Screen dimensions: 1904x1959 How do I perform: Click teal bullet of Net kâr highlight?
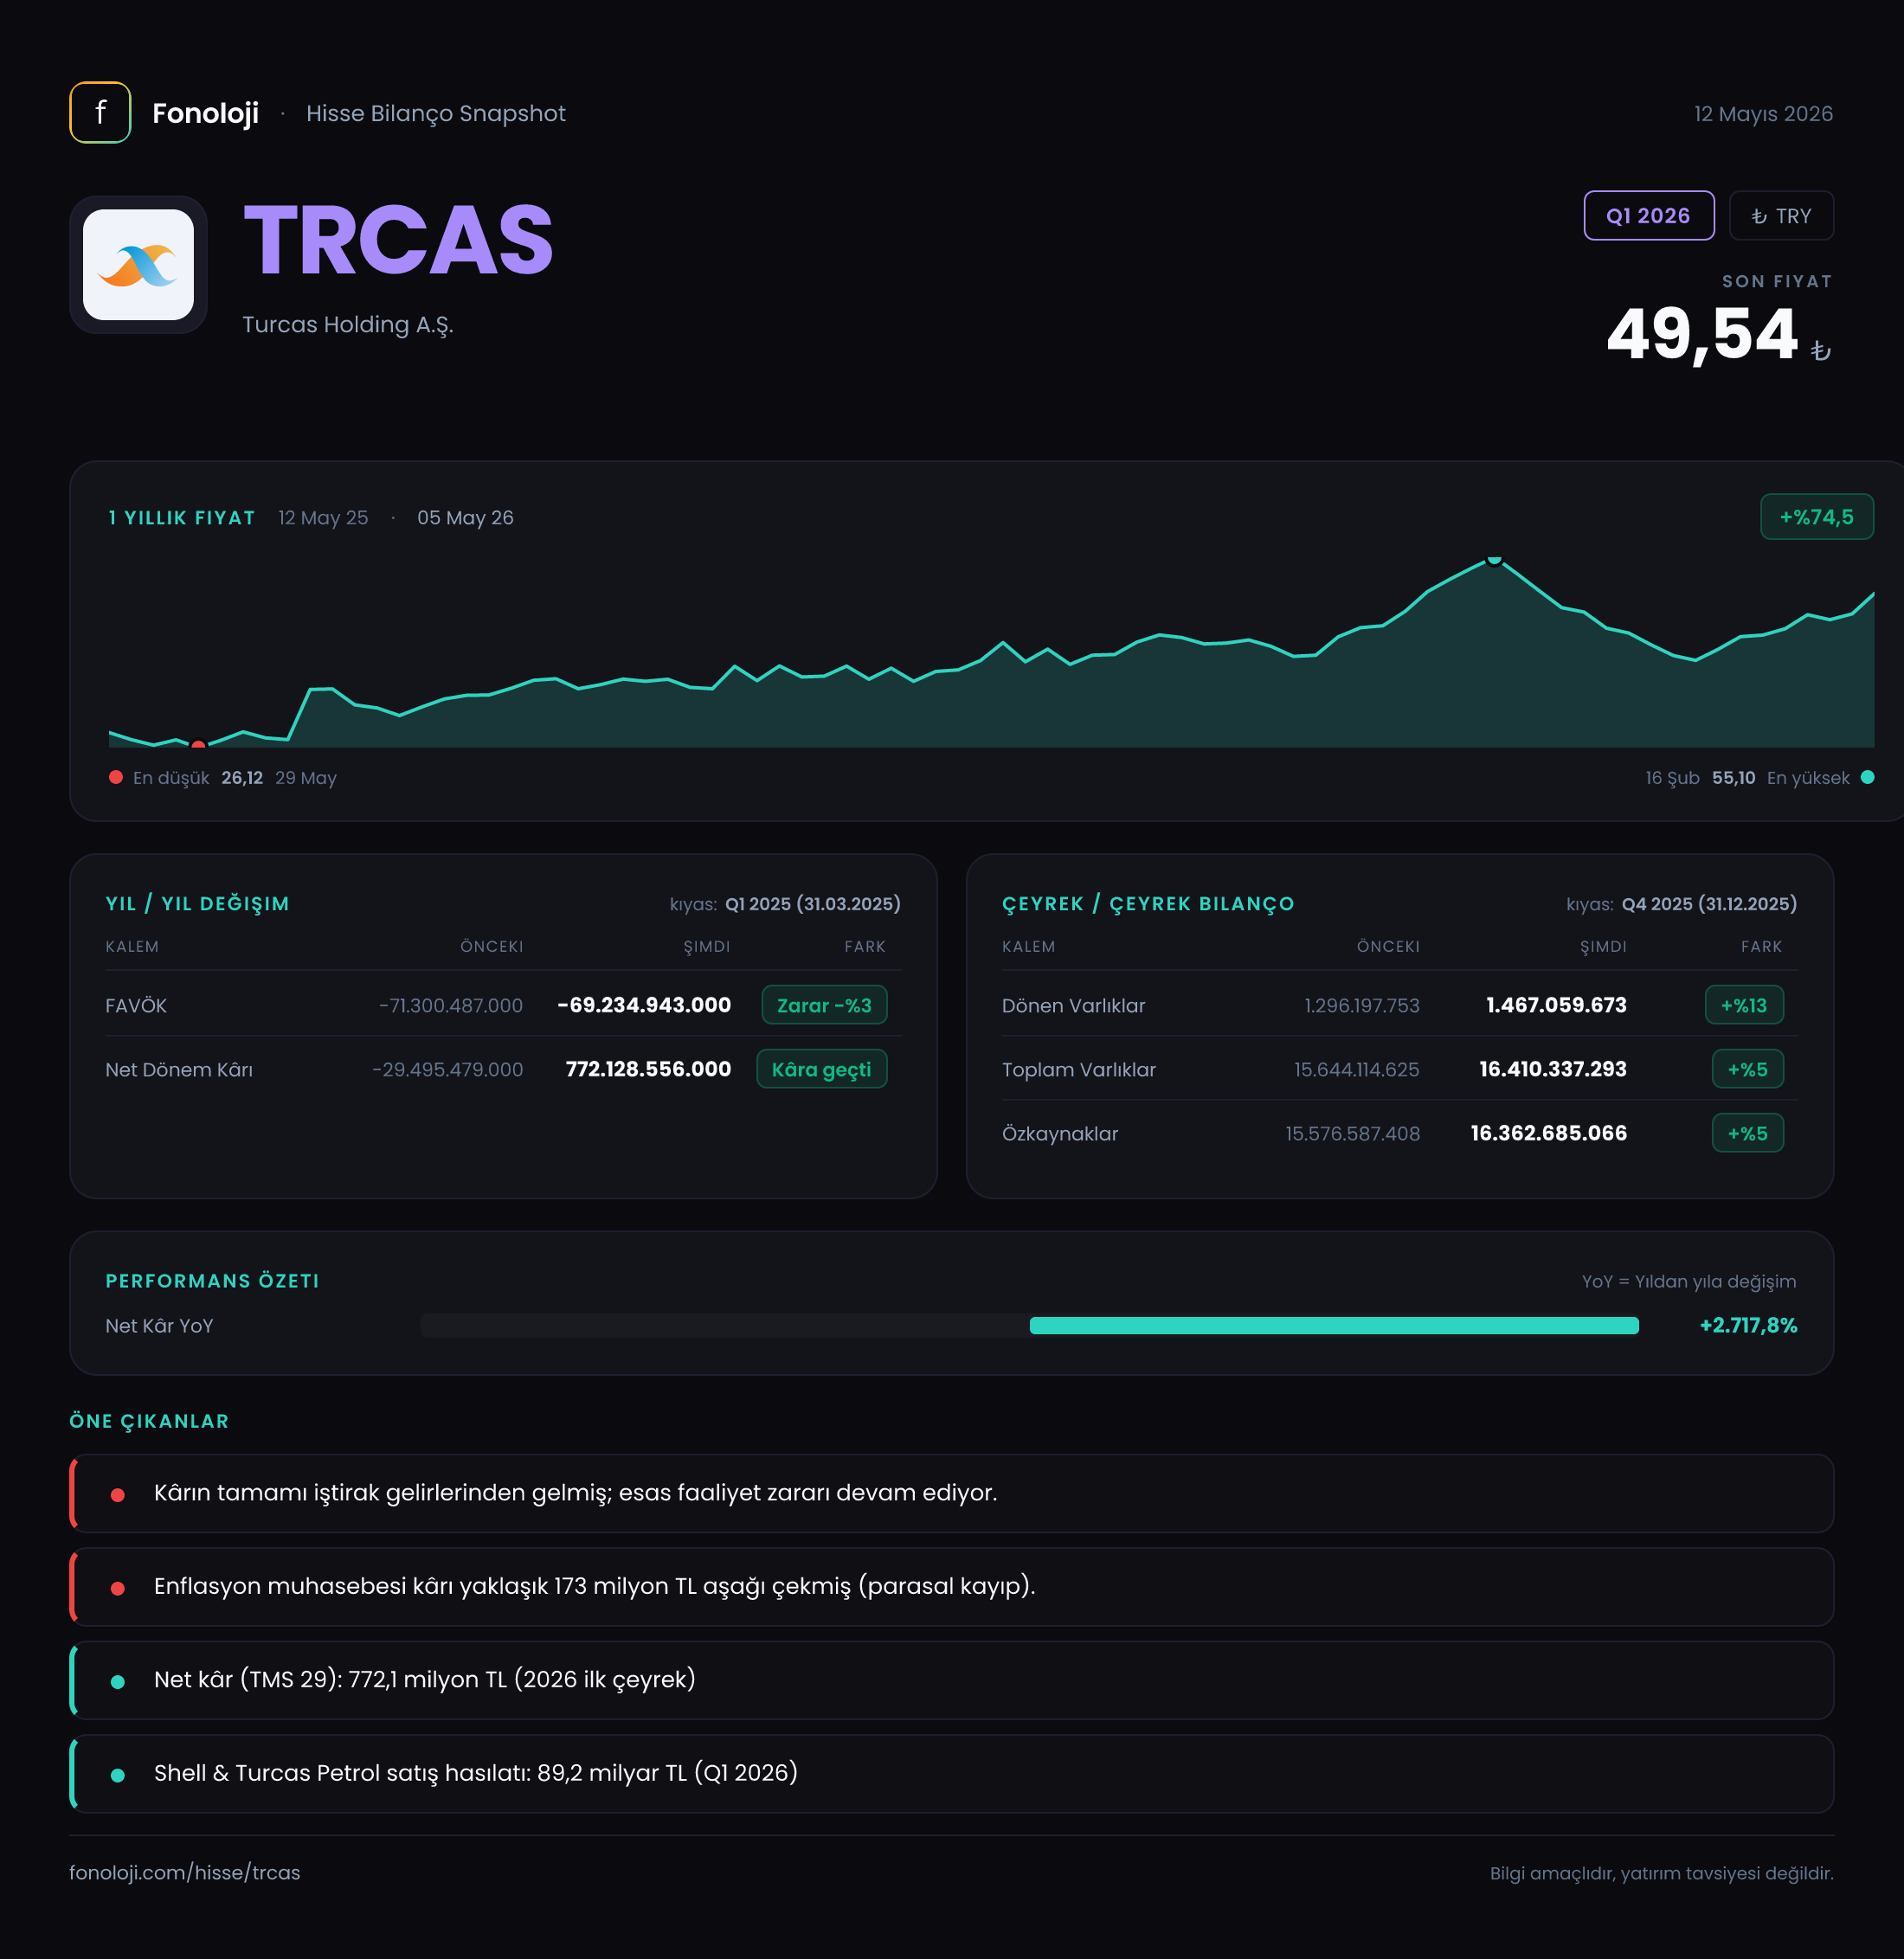click(117, 1682)
